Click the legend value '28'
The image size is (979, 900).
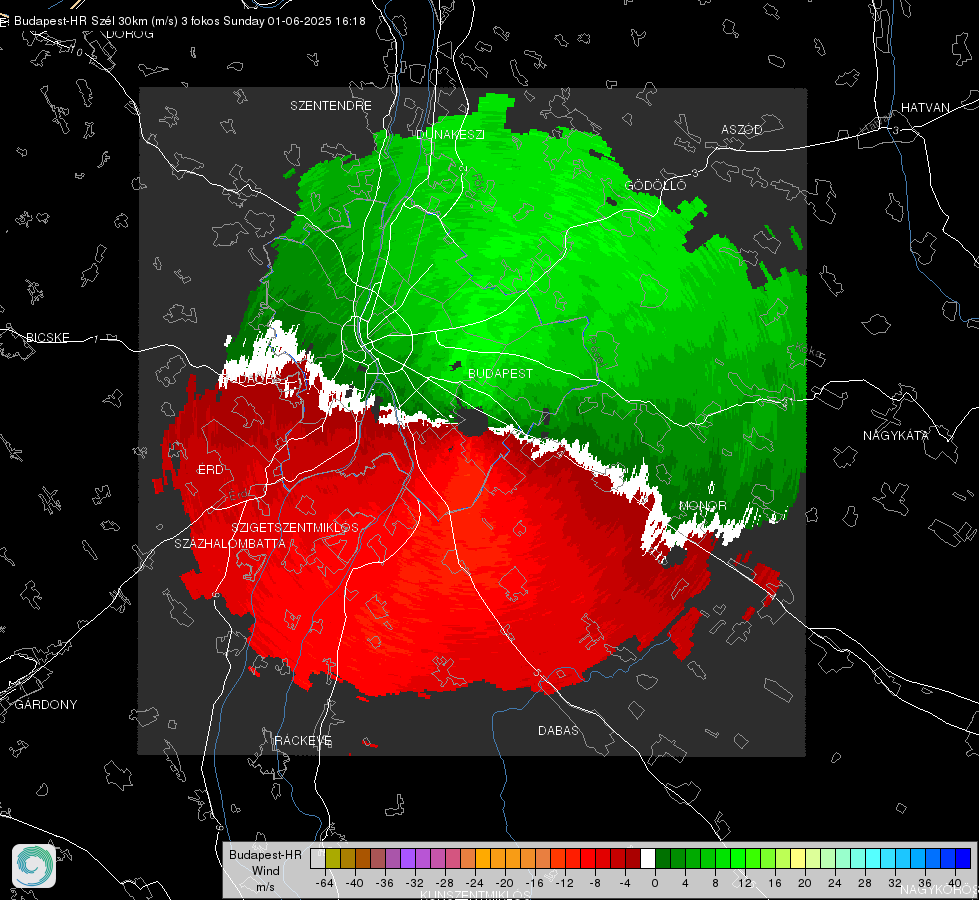(865, 883)
